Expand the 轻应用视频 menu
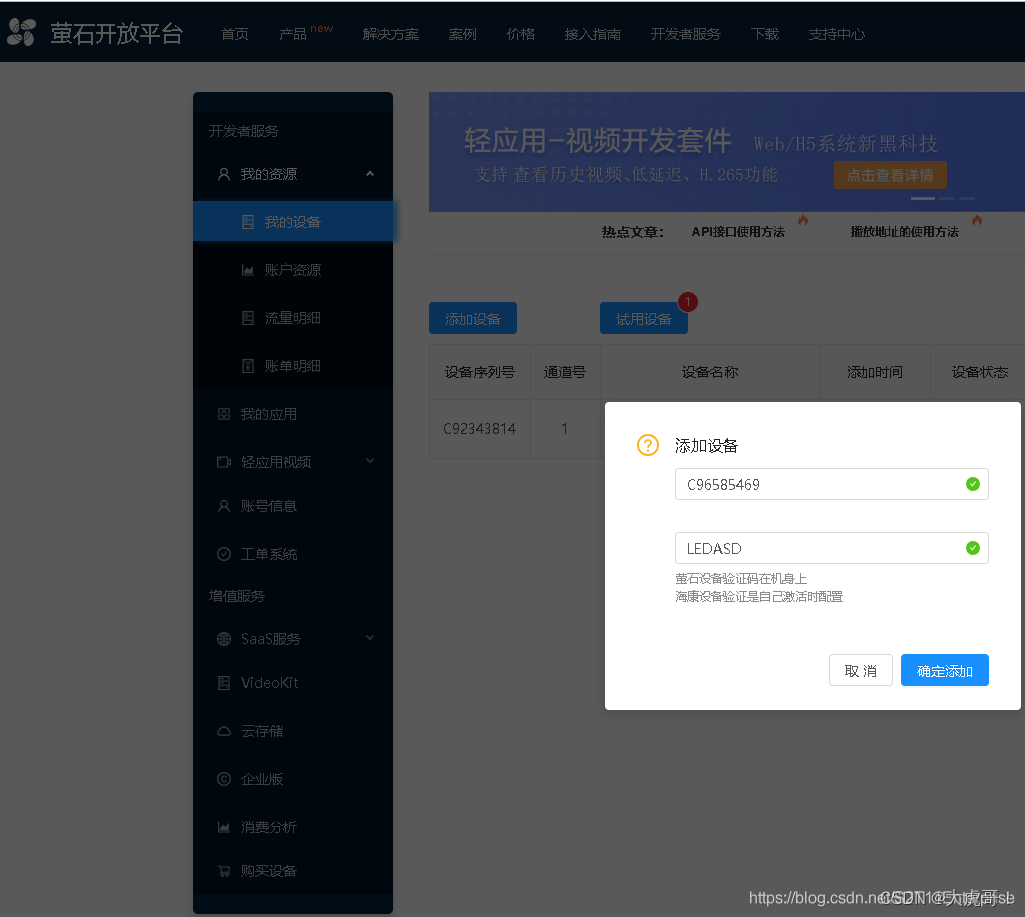This screenshot has width=1025, height=917. 369,461
